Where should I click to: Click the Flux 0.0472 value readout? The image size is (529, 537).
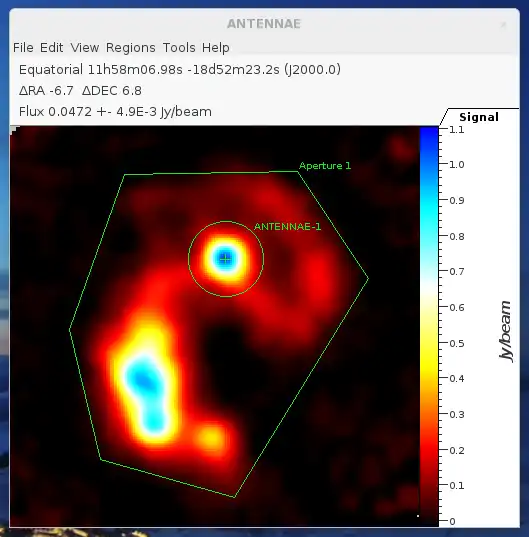click(x=115, y=112)
